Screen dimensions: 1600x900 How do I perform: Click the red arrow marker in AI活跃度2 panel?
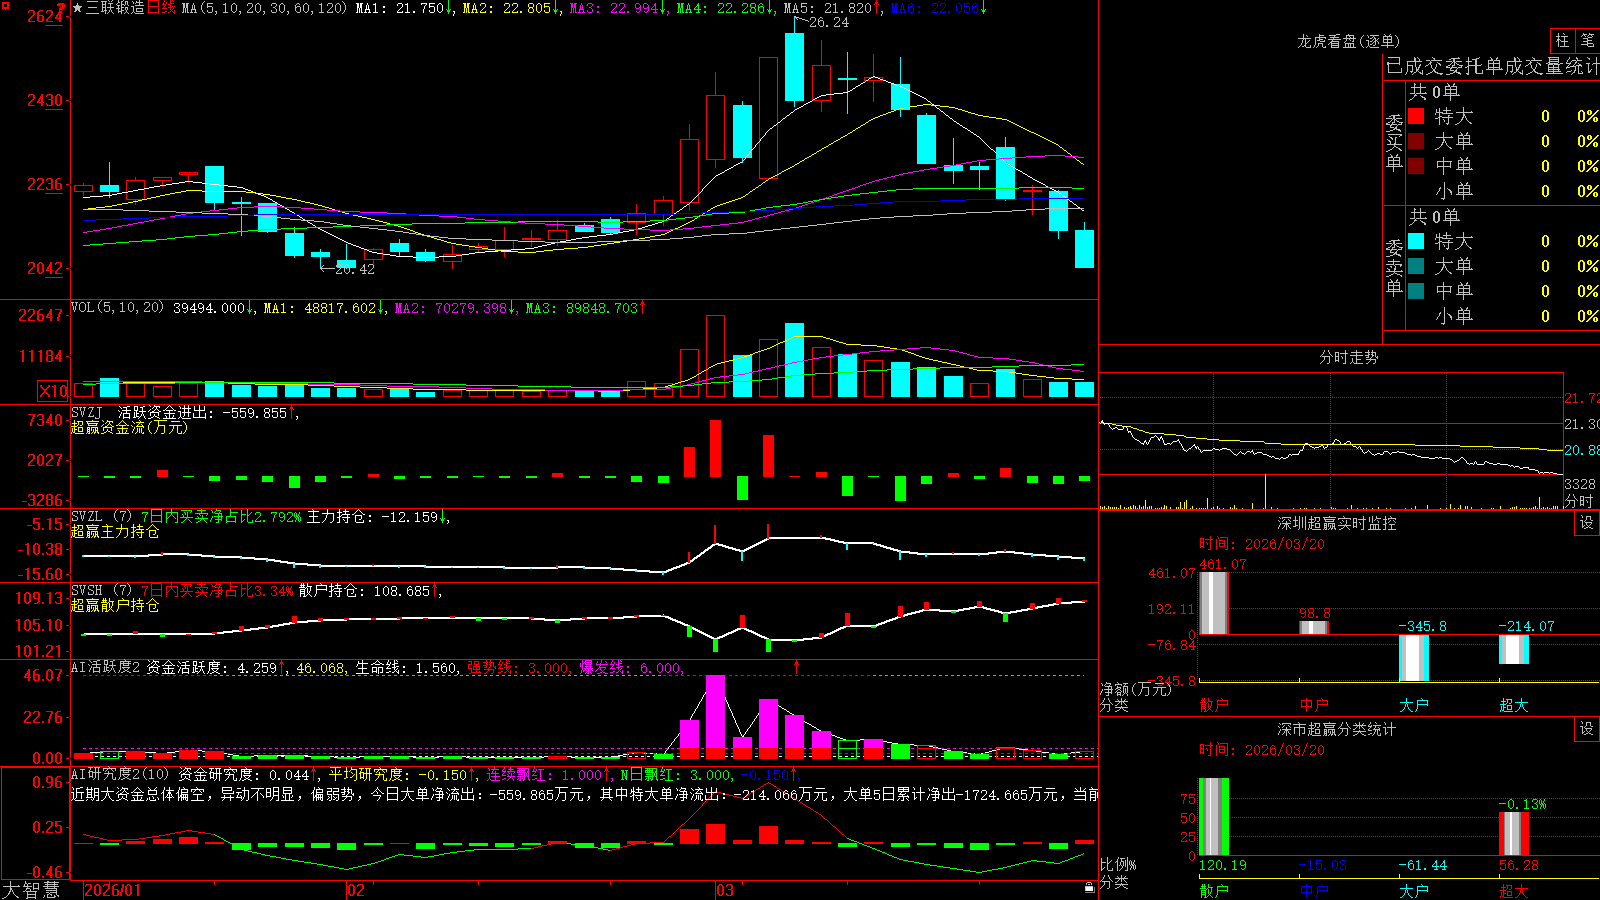click(x=797, y=667)
